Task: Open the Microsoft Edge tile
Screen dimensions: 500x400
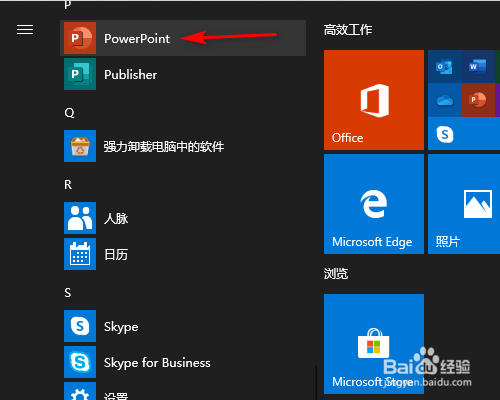Action: pyautogui.click(x=374, y=204)
